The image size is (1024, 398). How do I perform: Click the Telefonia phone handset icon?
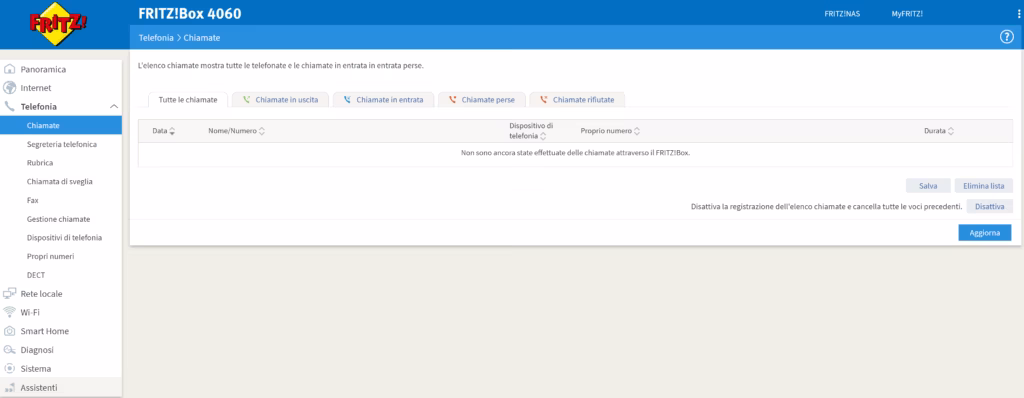click(x=10, y=107)
